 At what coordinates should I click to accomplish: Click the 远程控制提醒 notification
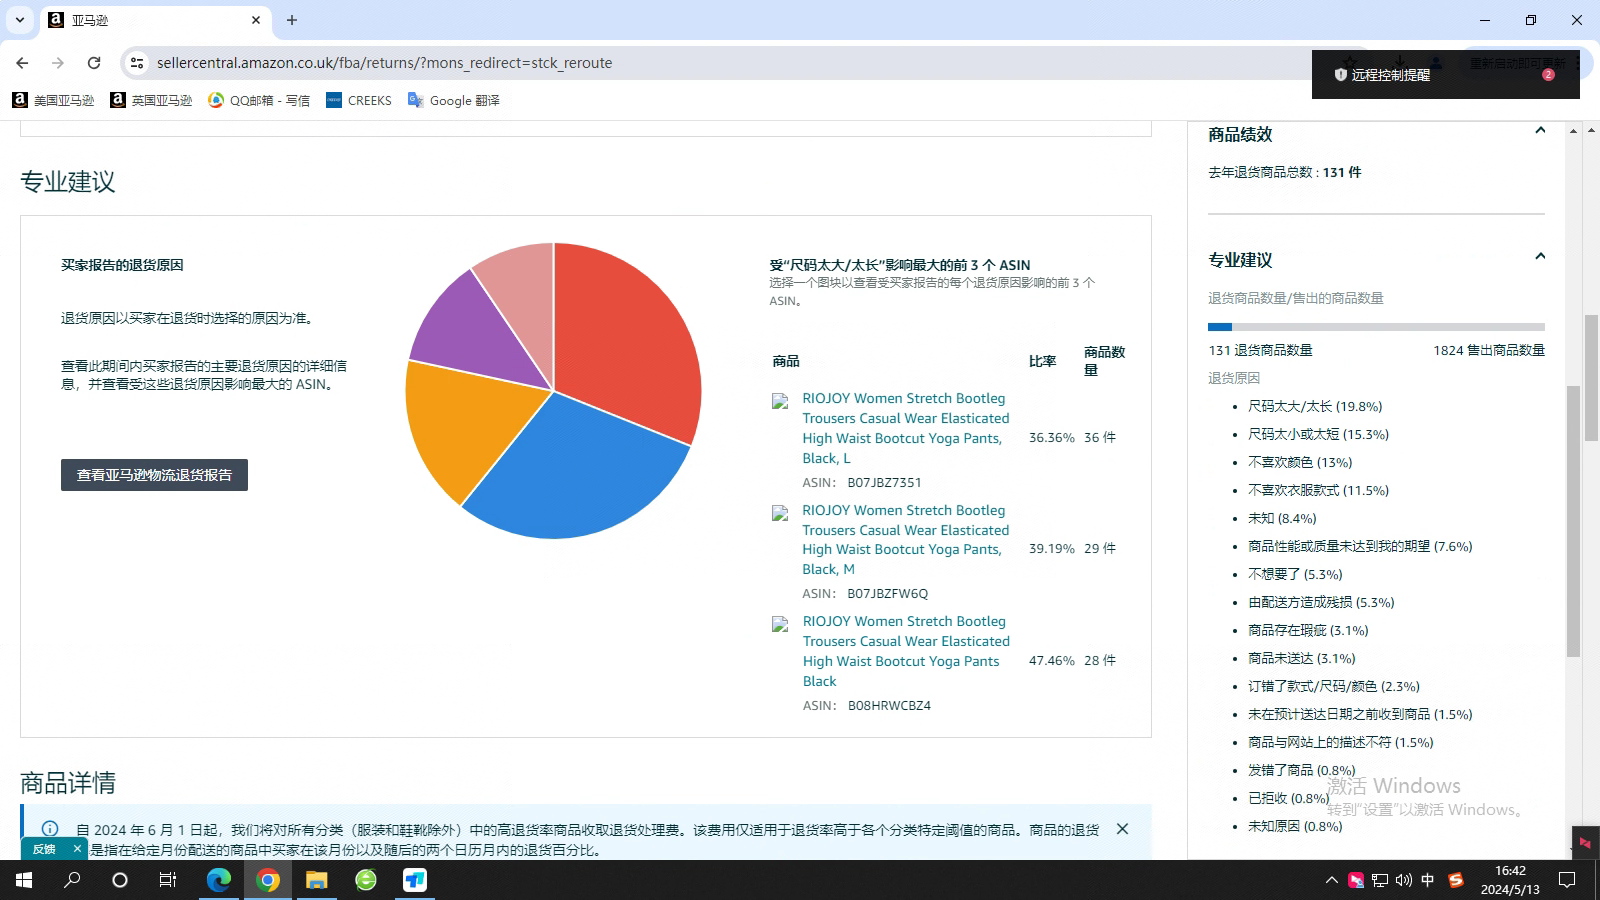coord(1445,75)
